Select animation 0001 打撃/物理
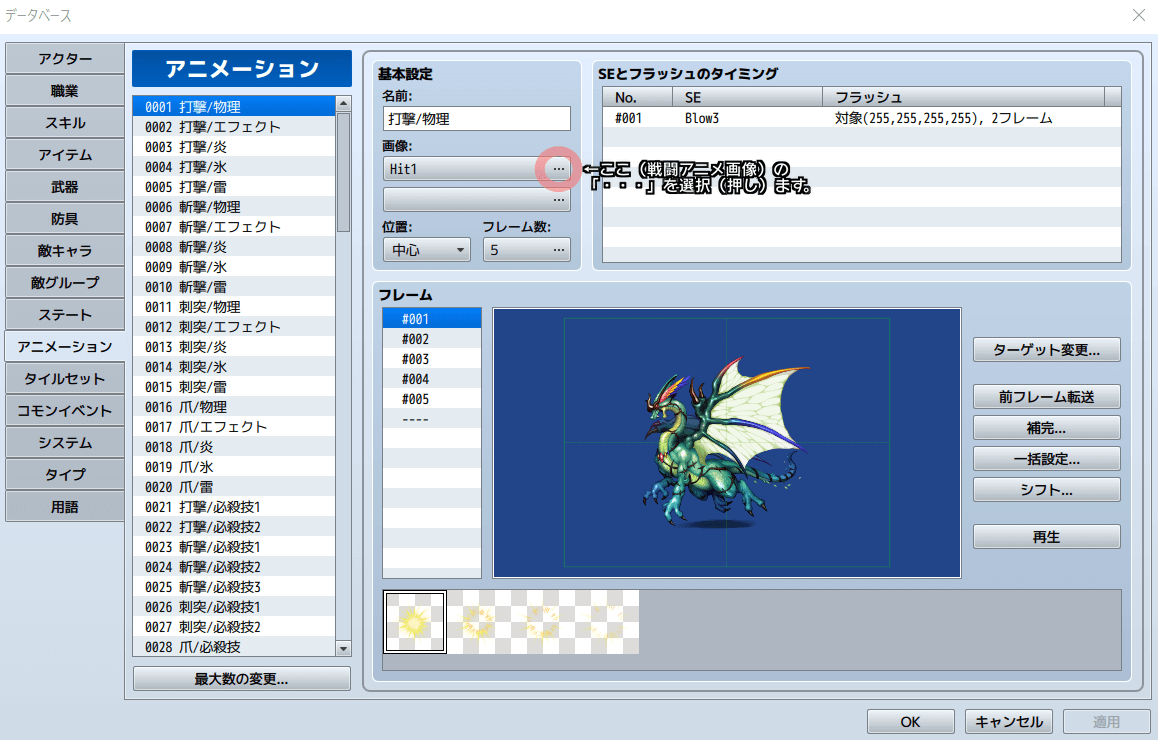The image size is (1158, 740). pyautogui.click(x=234, y=107)
